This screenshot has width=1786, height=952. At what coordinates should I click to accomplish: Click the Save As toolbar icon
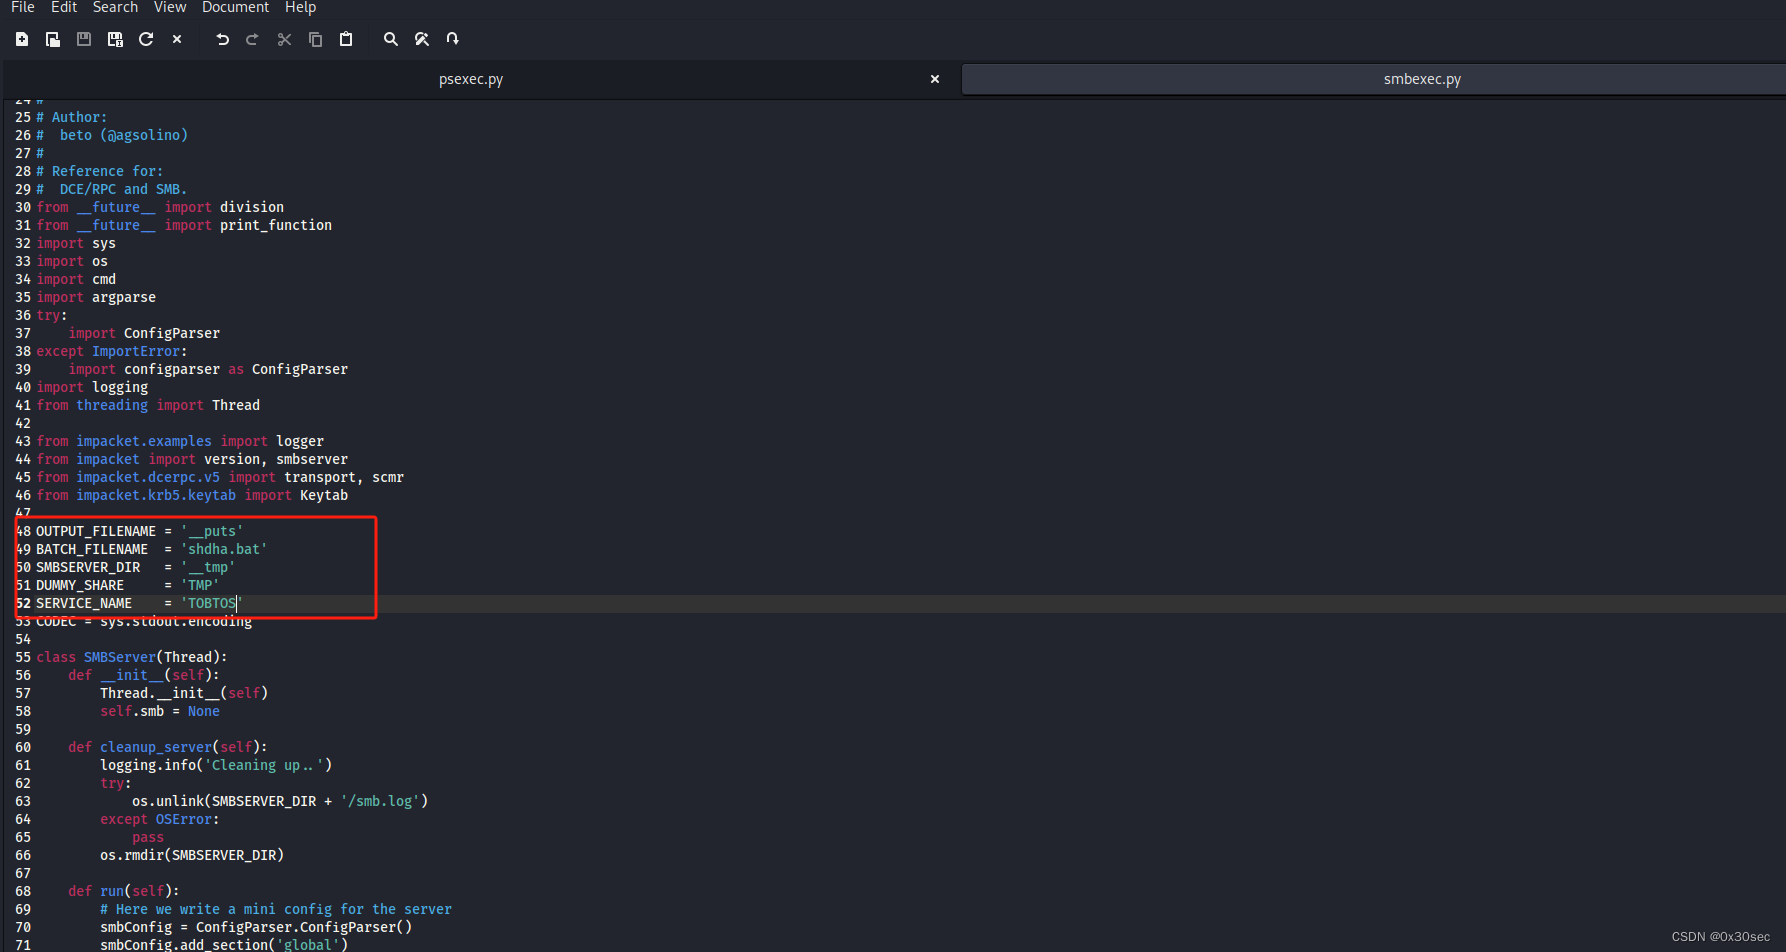coord(115,39)
